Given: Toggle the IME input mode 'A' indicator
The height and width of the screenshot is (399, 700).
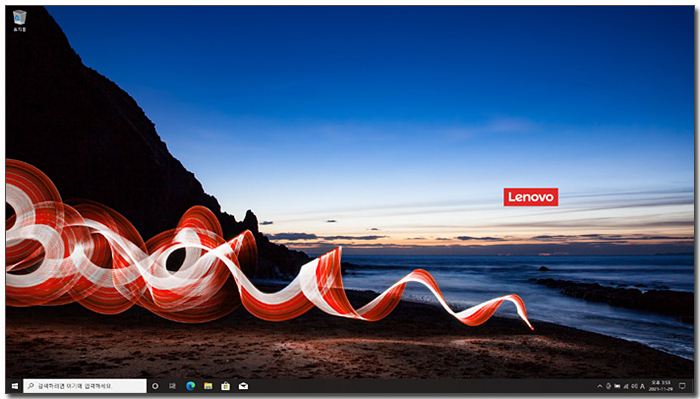Looking at the screenshot, I should tap(642, 386).
